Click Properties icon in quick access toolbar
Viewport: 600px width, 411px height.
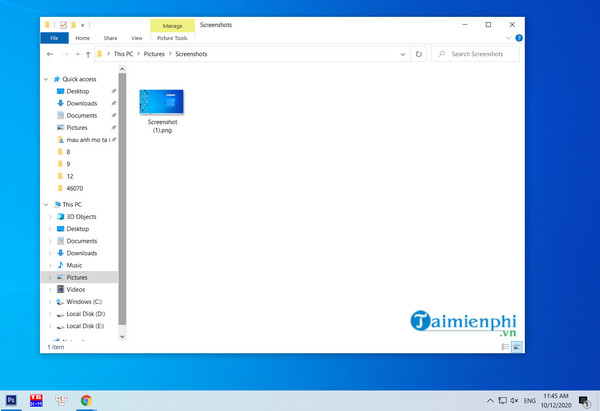coord(63,25)
